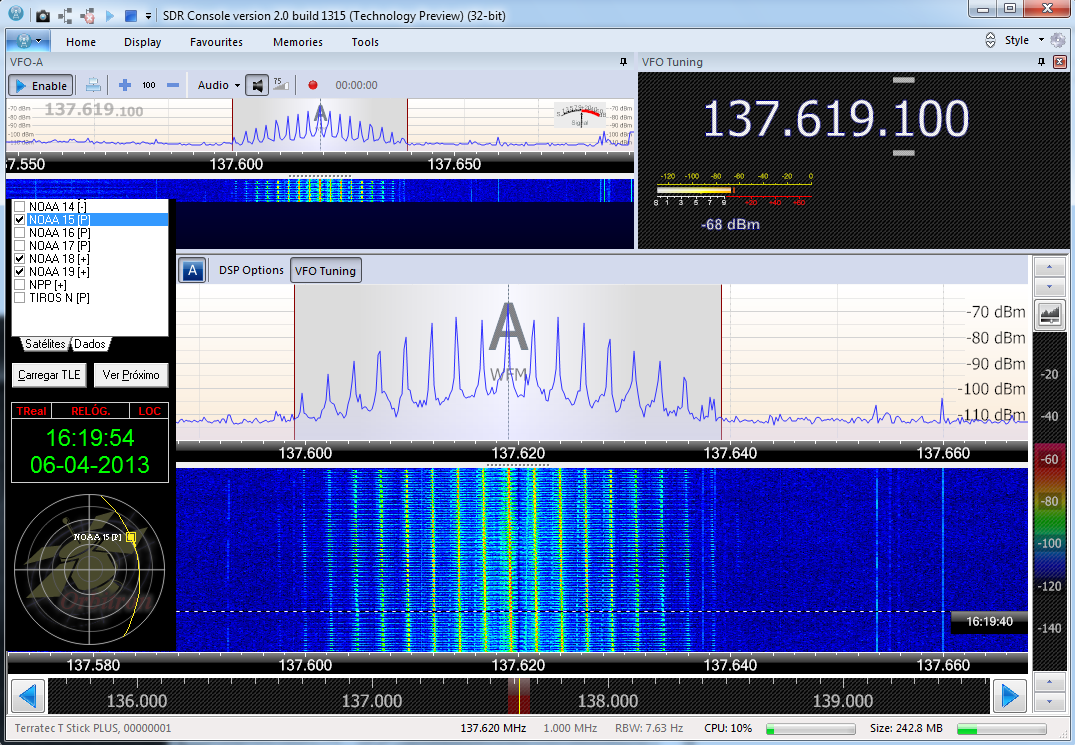The height and width of the screenshot is (745, 1075).
Task: Click the red record button
Action: point(313,86)
